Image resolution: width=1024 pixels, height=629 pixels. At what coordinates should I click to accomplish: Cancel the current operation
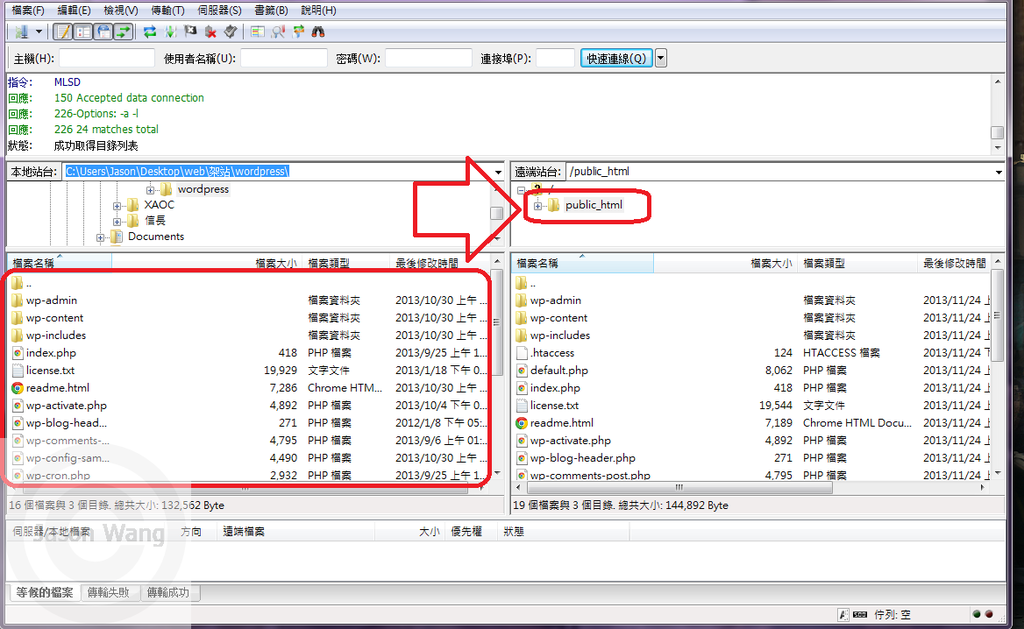190,31
